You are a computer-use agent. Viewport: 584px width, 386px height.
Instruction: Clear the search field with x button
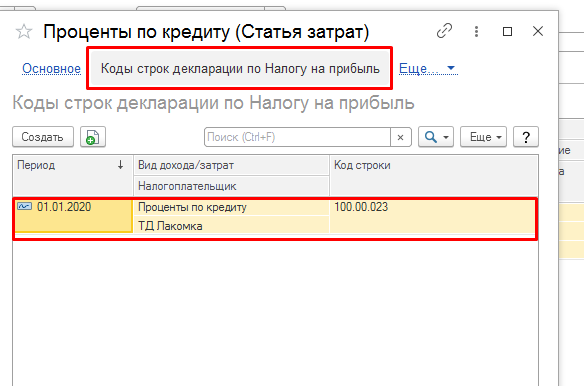(x=401, y=137)
